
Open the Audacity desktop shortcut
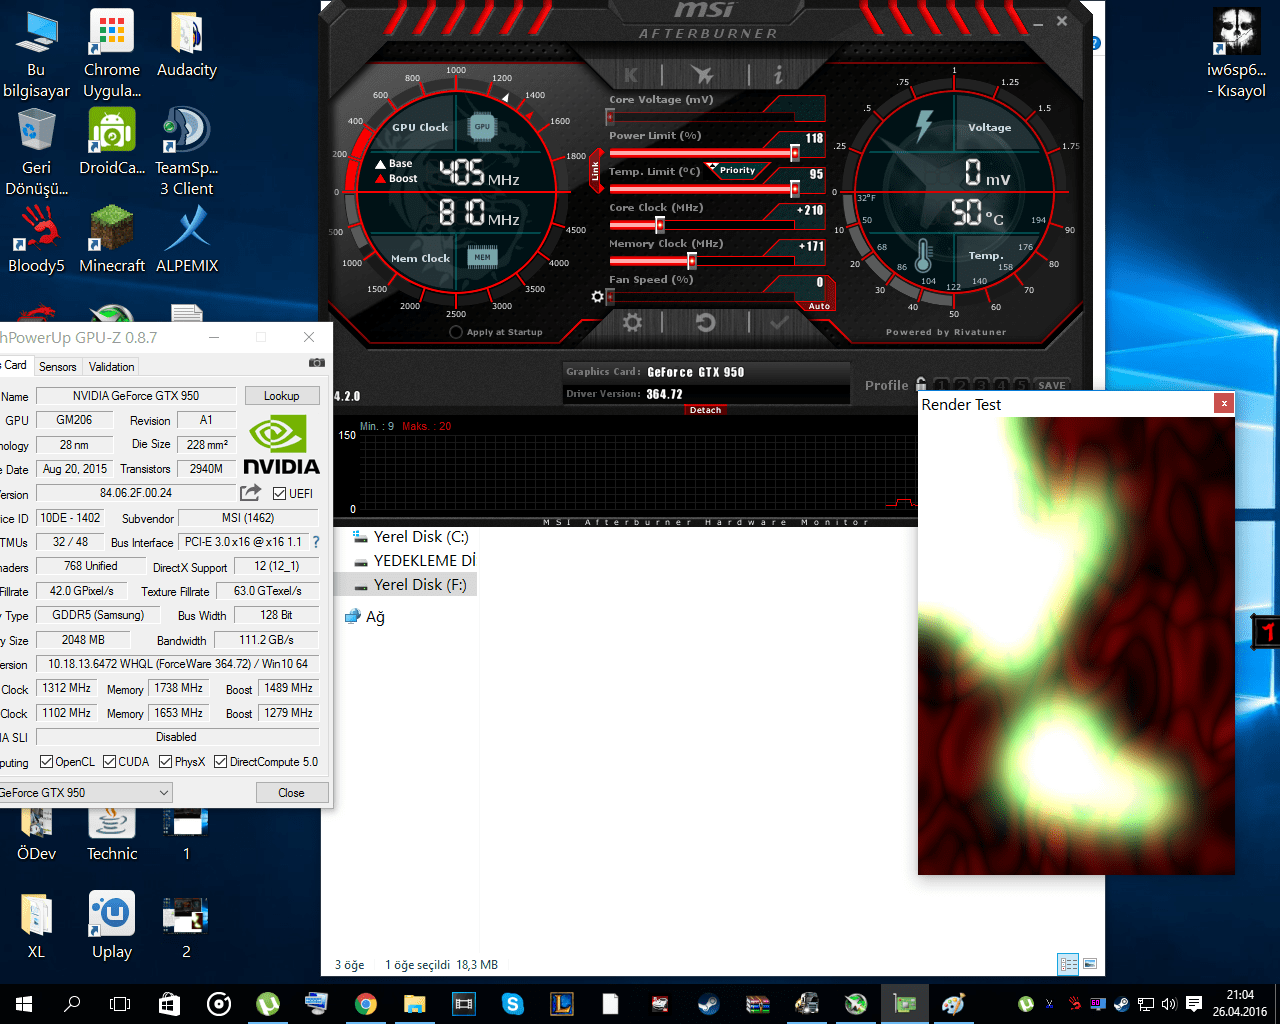pyautogui.click(x=187, y=45)
